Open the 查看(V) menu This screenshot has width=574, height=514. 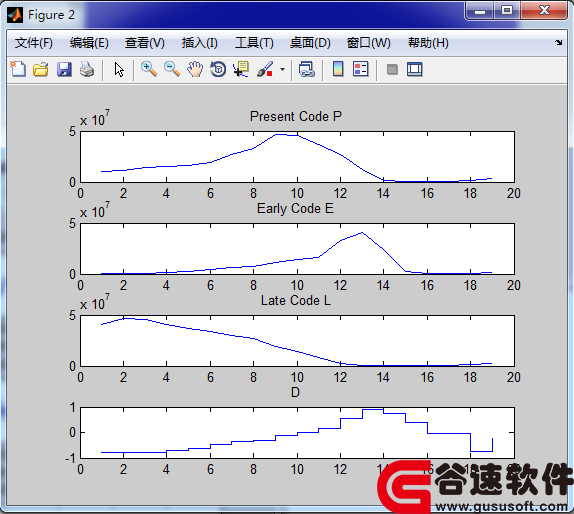145,43
